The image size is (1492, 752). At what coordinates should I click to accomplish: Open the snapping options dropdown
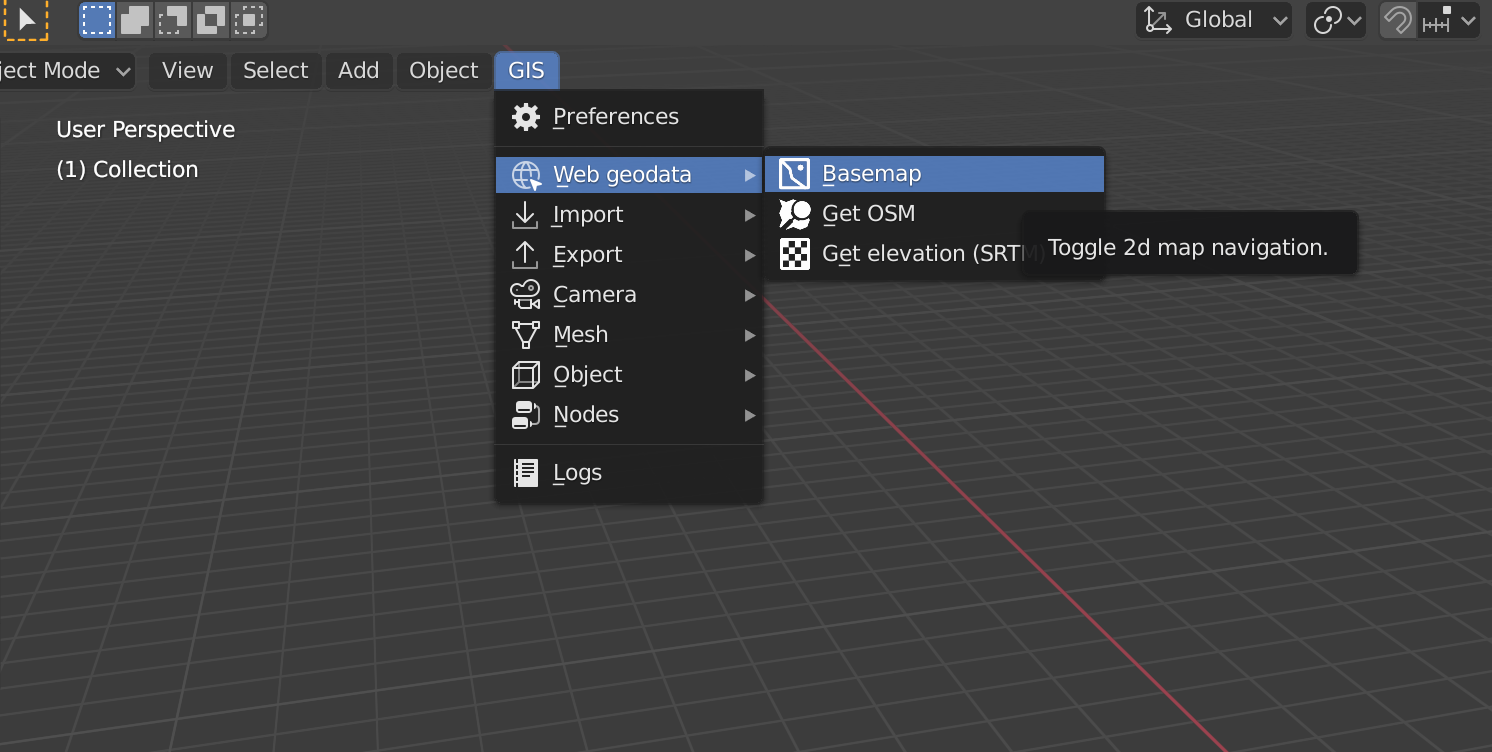1448,20
